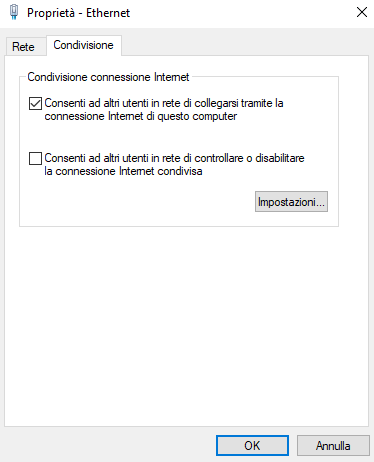The width and height of the screenshot is (374, 462).
Task: Enable the controllare o disabilitare checkbox
Action: click(x=35, y=159)
